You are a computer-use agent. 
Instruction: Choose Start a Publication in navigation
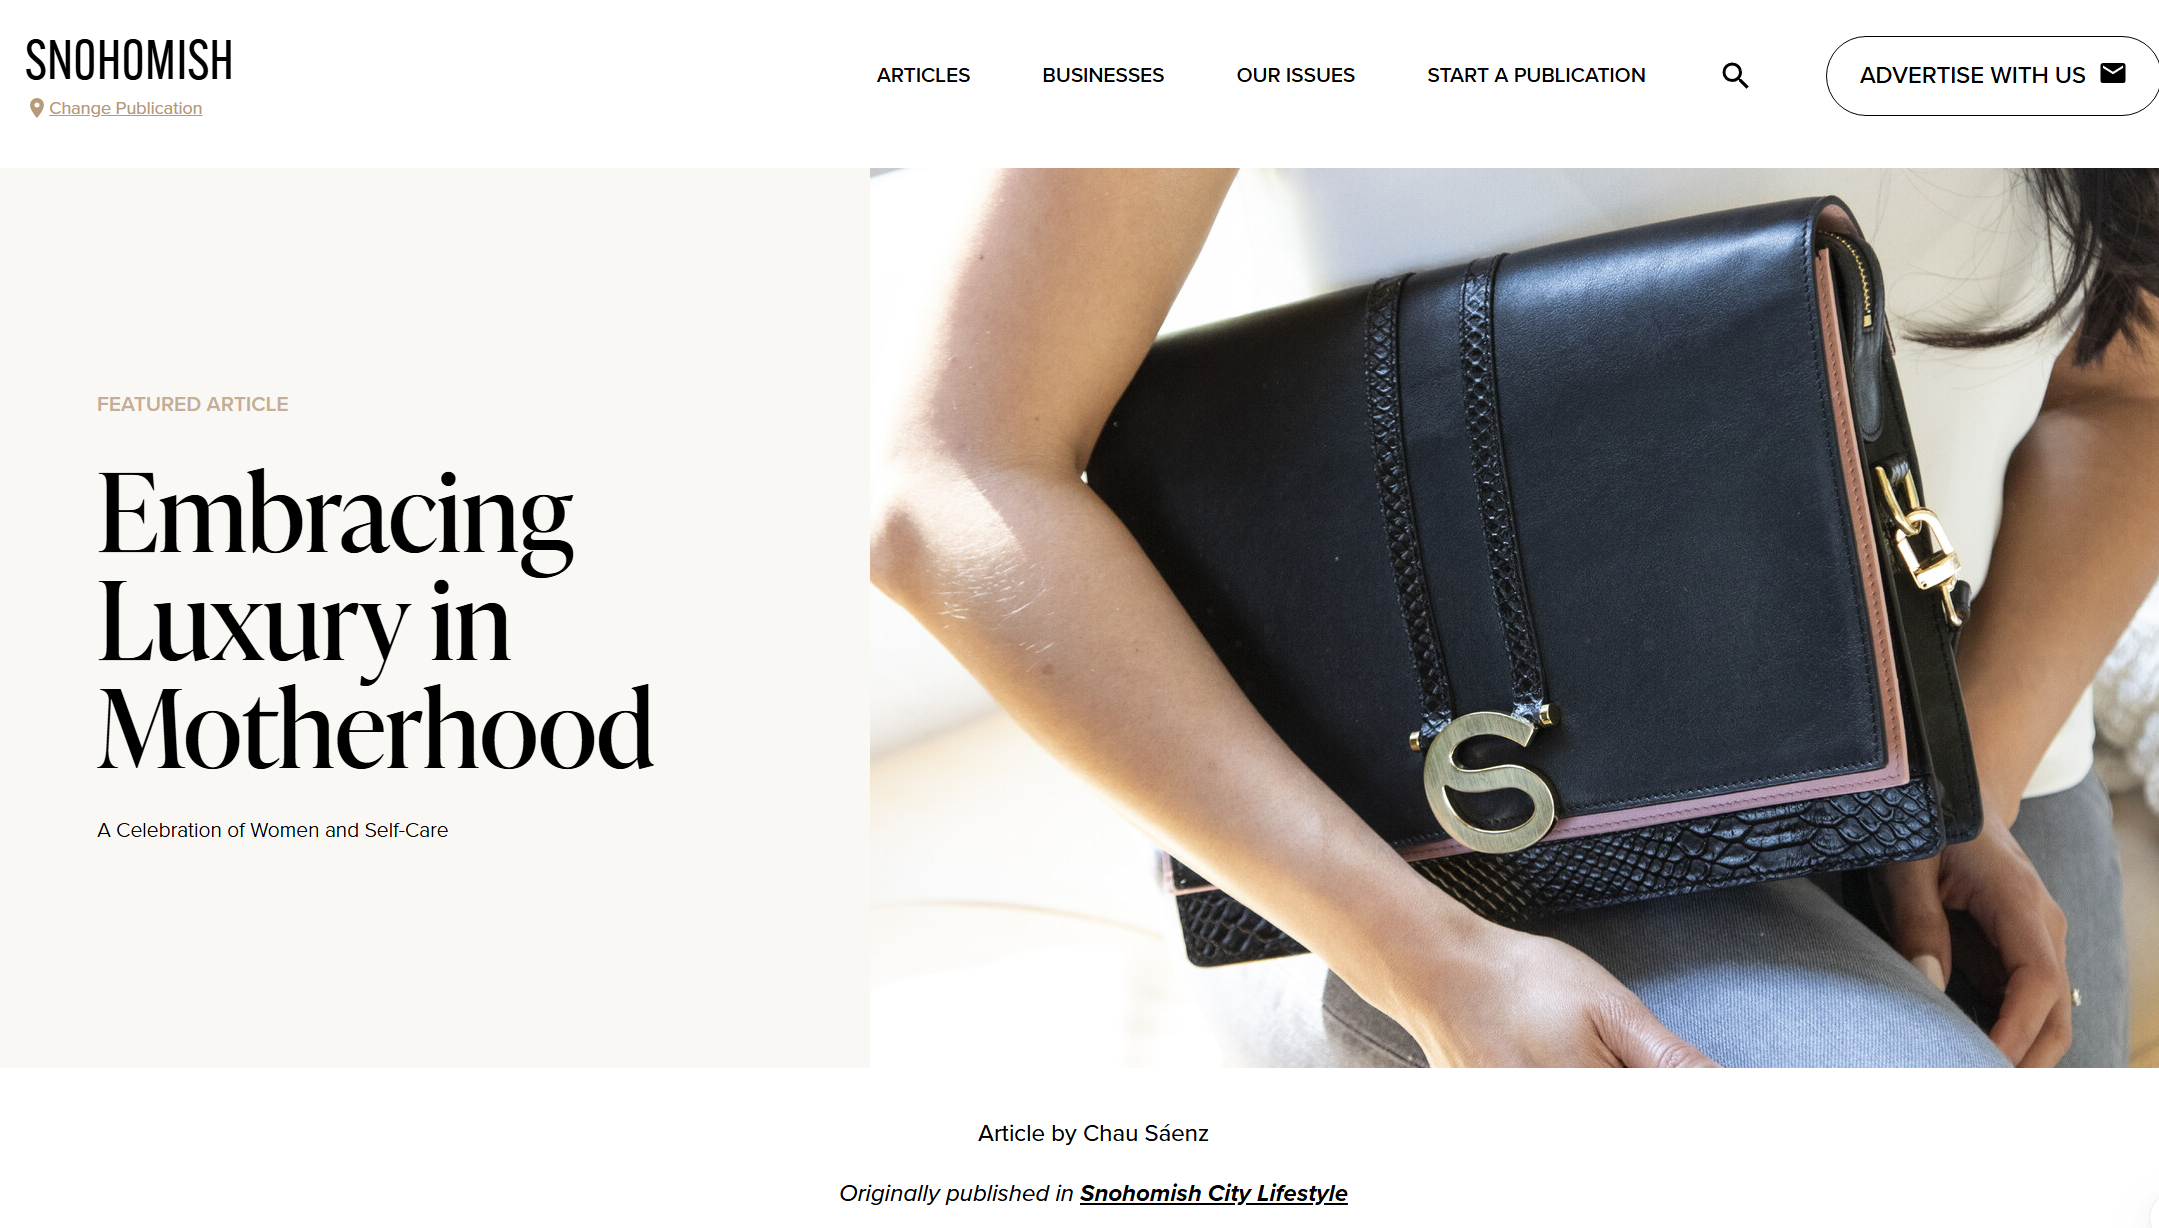pyautogui.click(x=1536, y=76)
